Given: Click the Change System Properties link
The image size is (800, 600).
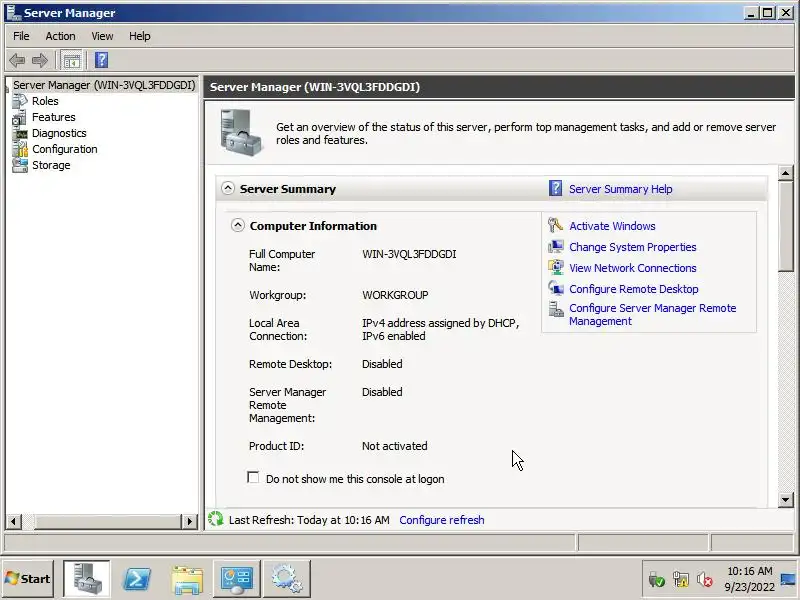Looking at the screenshot, I should [x=633, y=247].
